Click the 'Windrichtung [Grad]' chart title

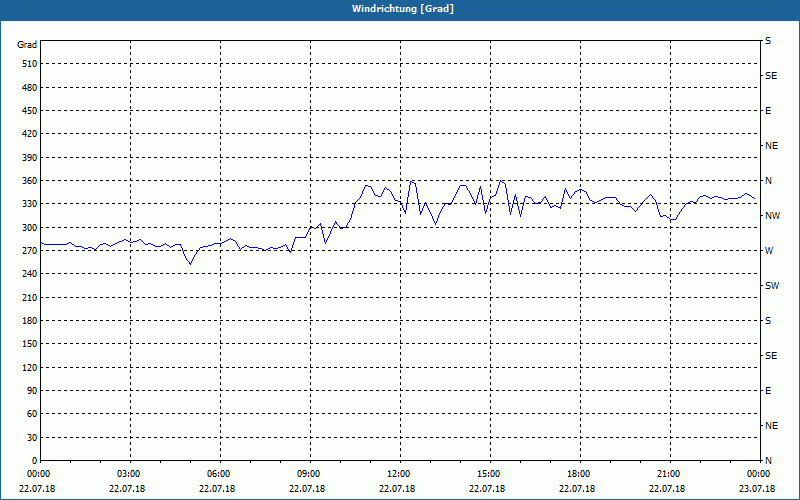pos(403,9)
